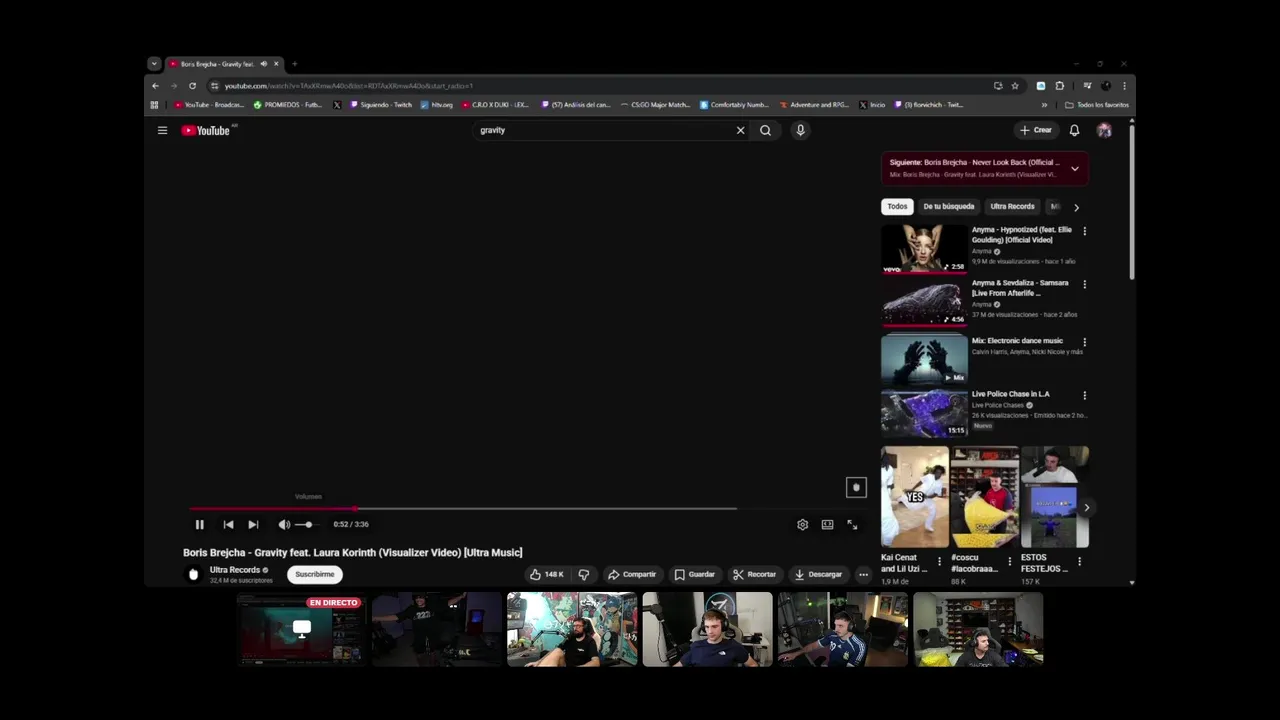Download the video with Descargar

[x=818, y=574]
